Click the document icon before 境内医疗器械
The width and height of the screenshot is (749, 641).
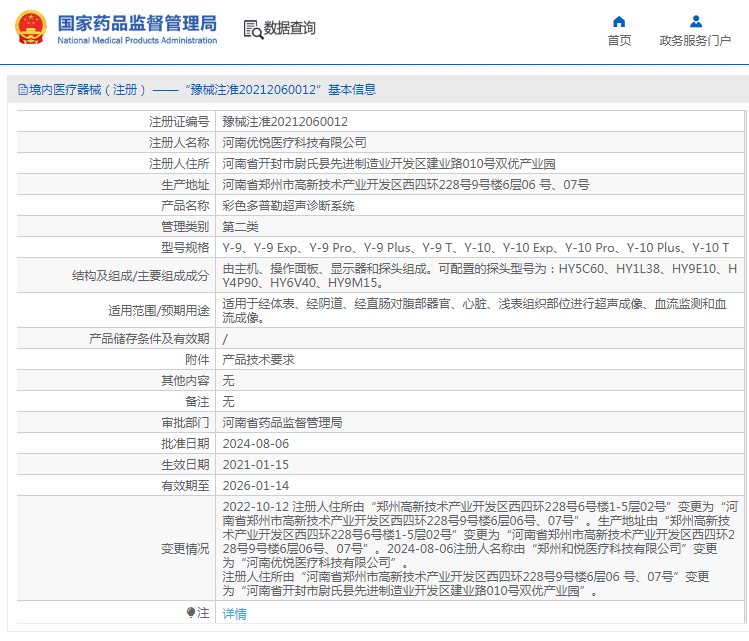coord(21,90)
